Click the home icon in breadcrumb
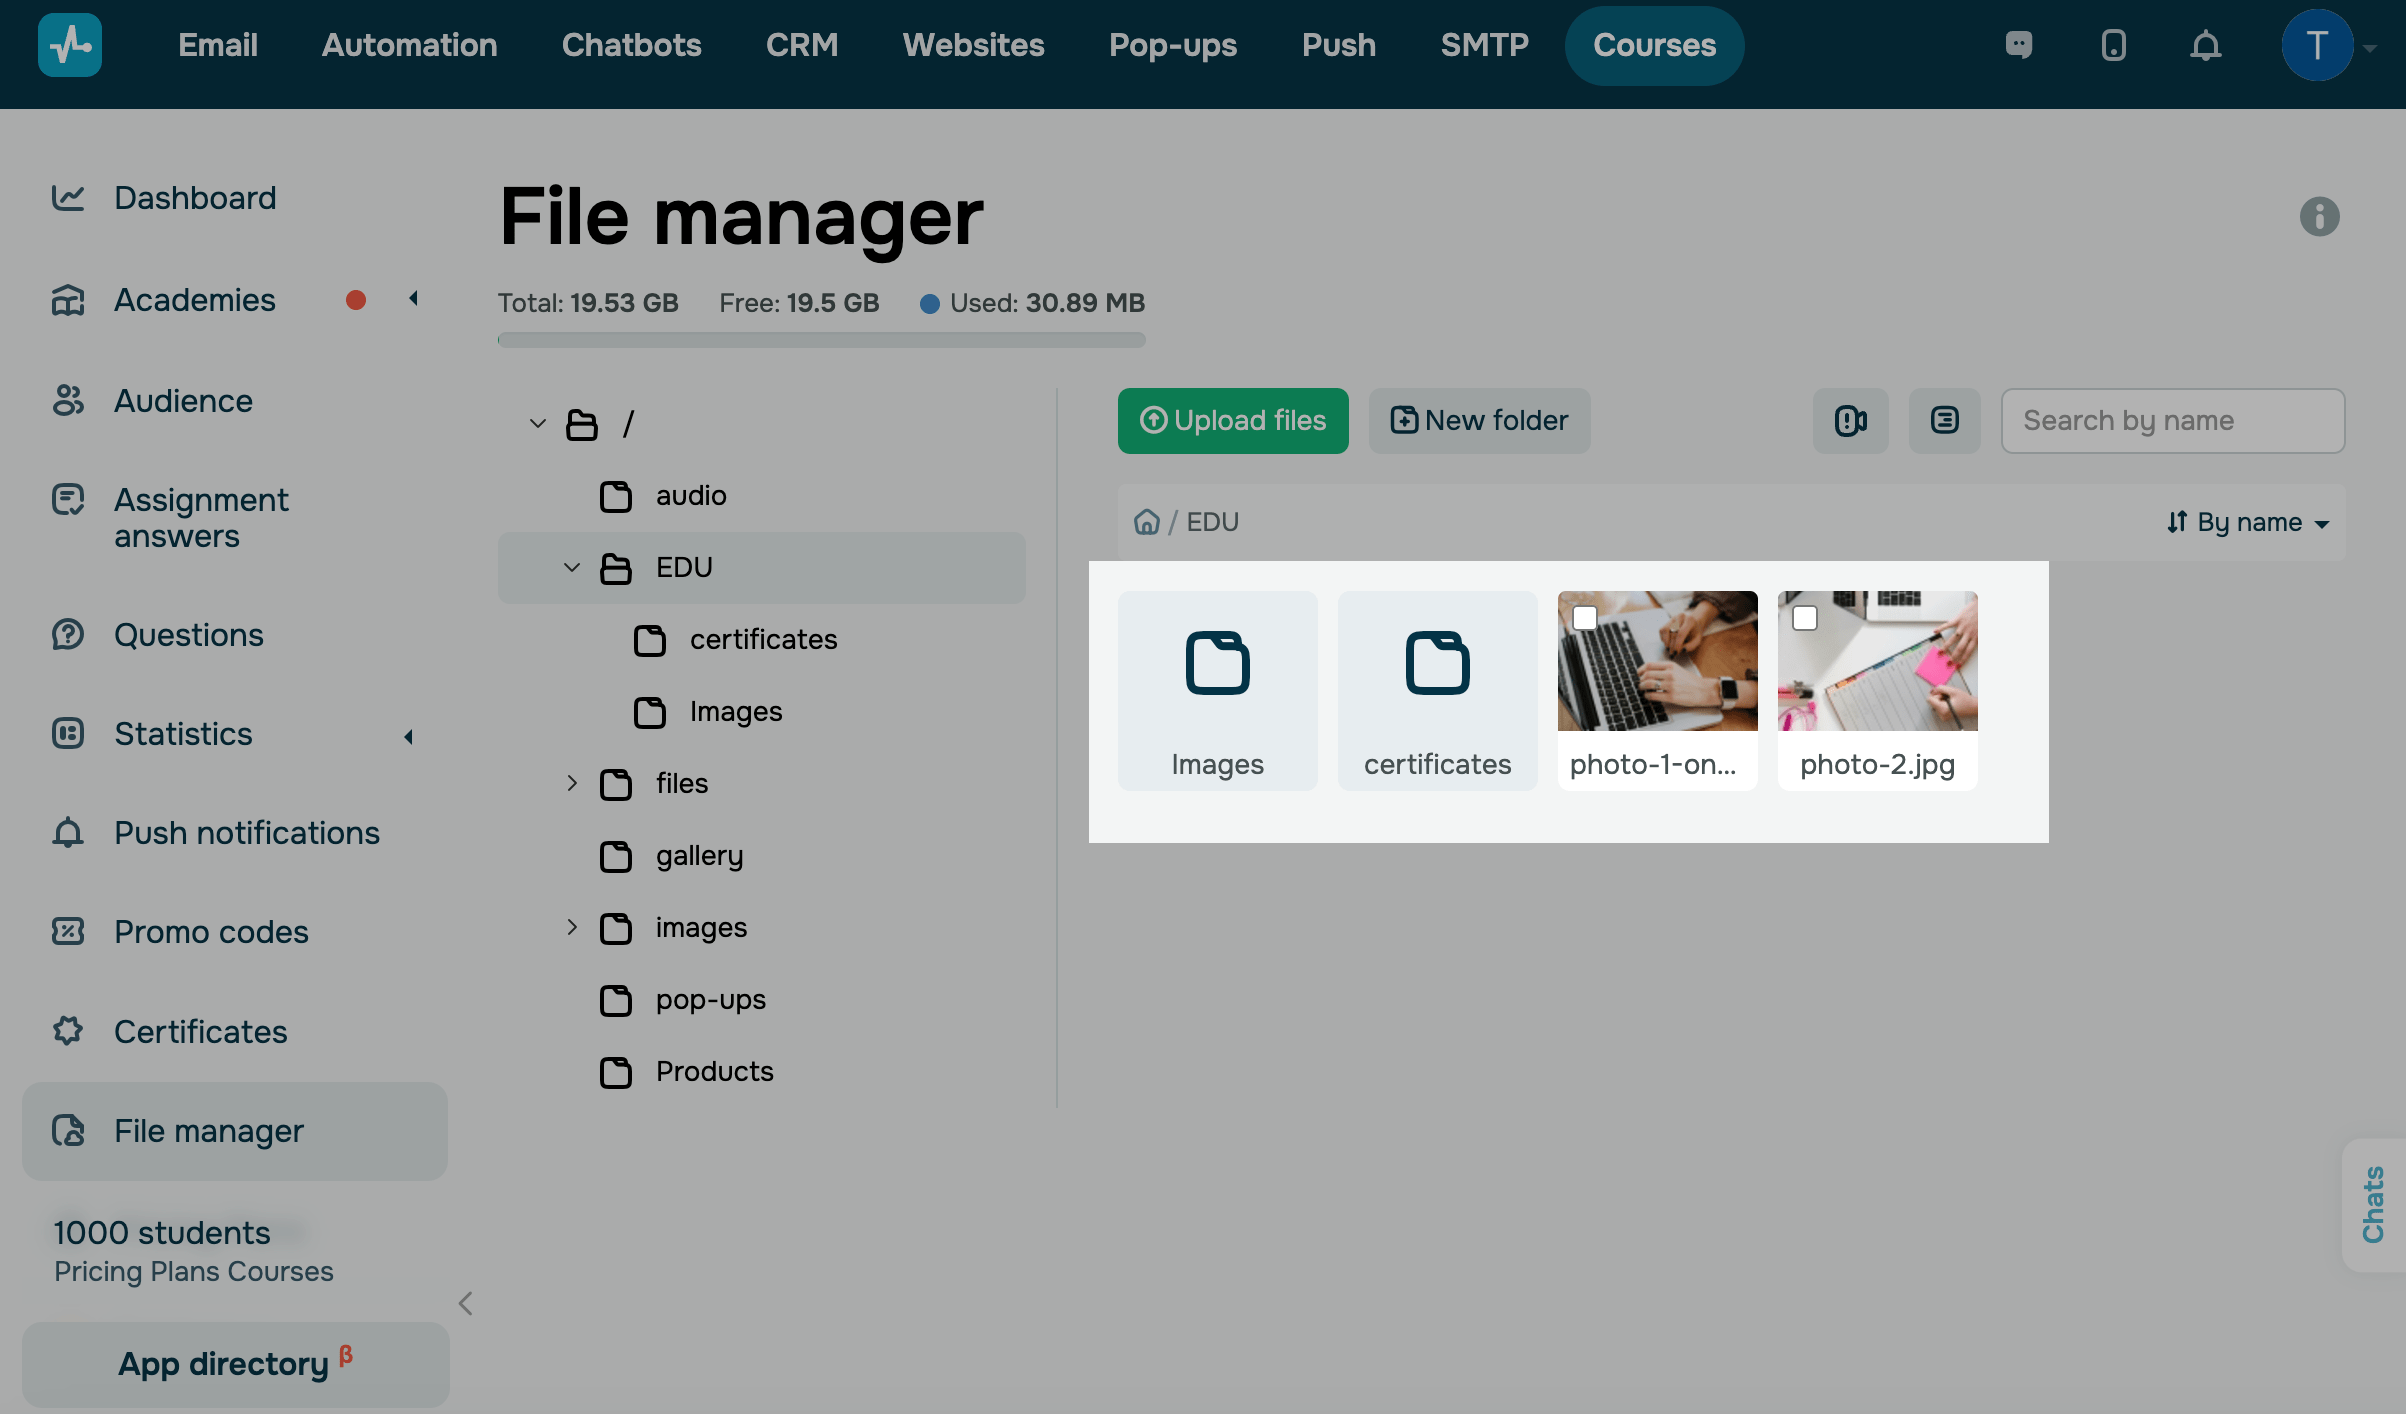Viewport: 2406px width, 1414px height. pyautogui.click(x=1146, y=522)
